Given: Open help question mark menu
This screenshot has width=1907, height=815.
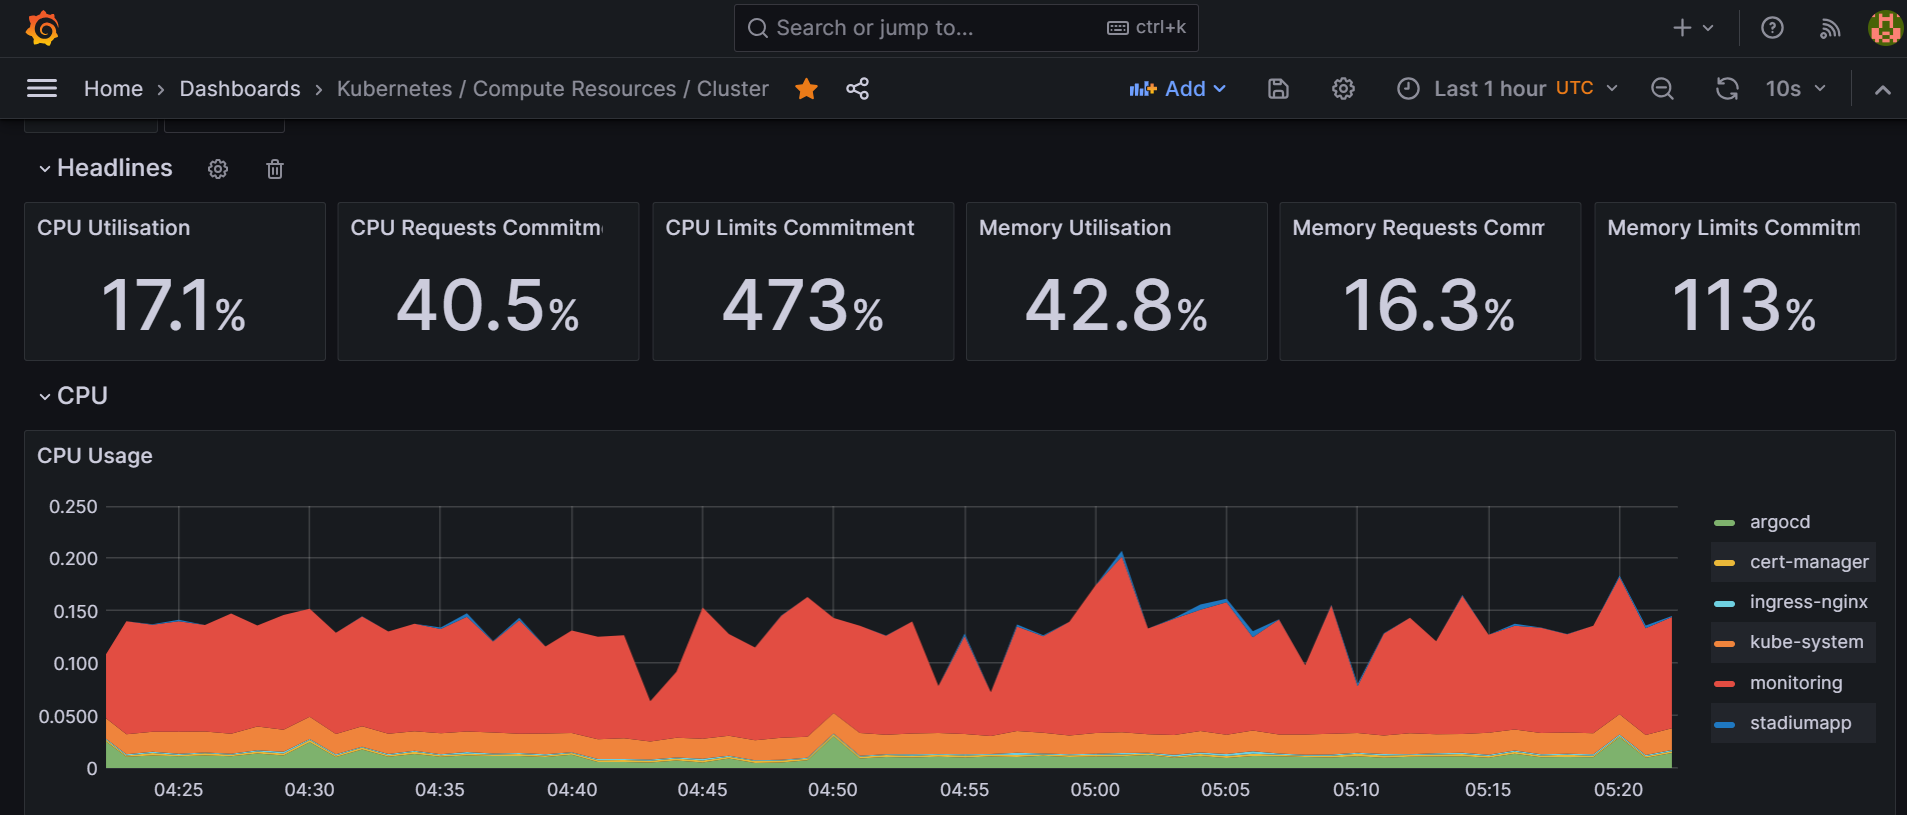Looking at the screenshot, I should [1772, 28].
